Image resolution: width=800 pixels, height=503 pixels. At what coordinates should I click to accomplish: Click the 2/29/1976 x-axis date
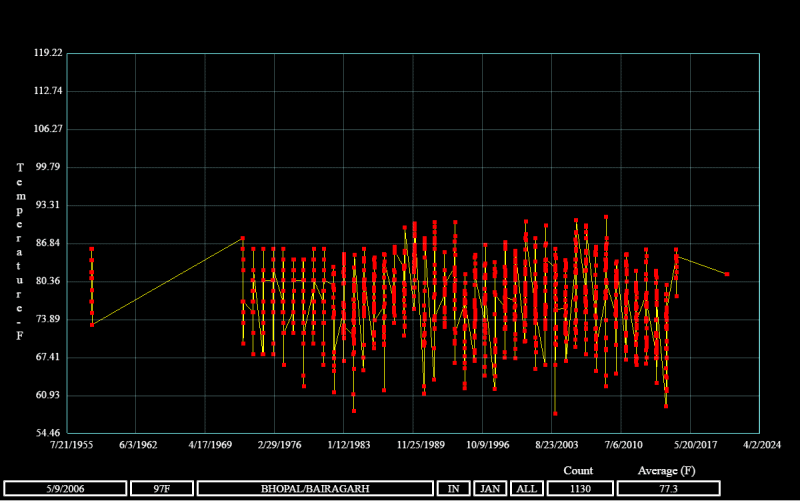click(x=280, y=445)
